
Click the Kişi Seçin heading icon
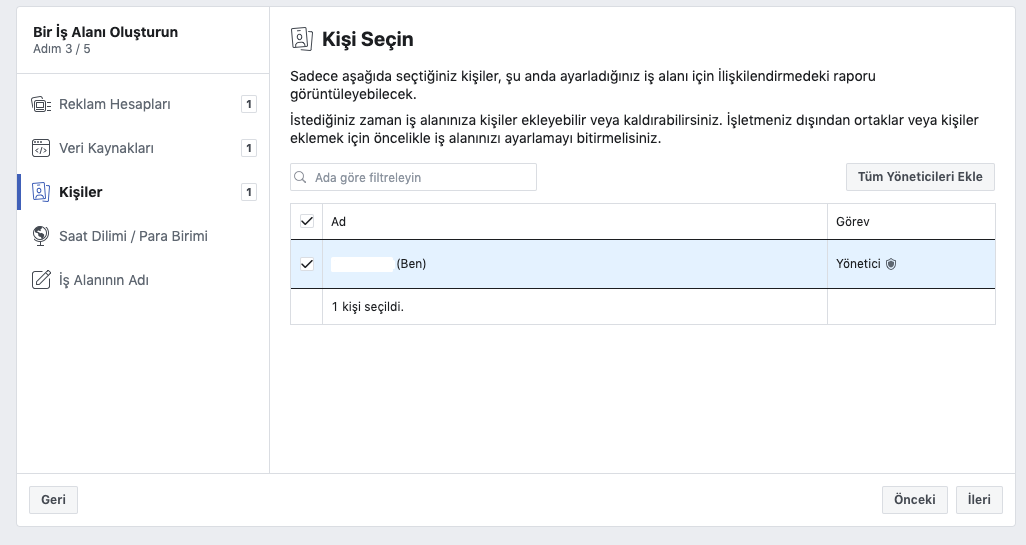(x=302, y=39)
